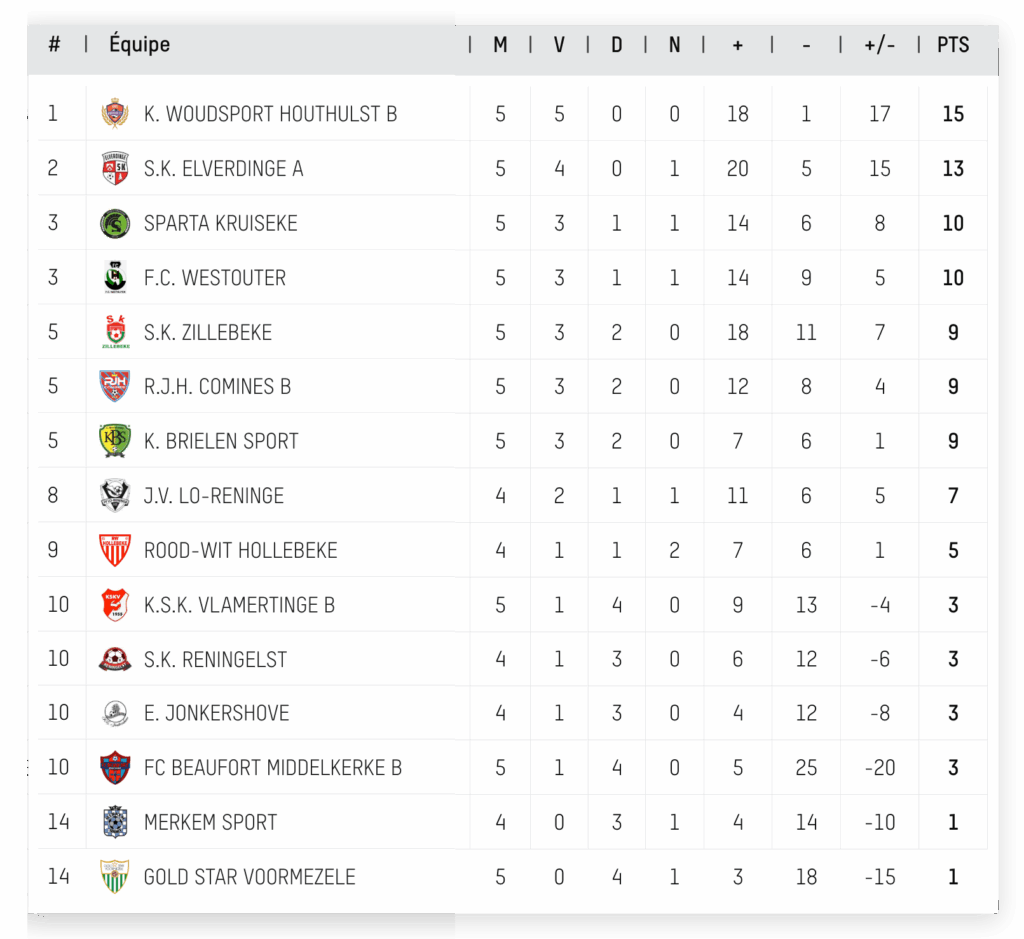
Task: Click the K.S.K. Vlamertinge B red crest
Action: tap(115, 605)
